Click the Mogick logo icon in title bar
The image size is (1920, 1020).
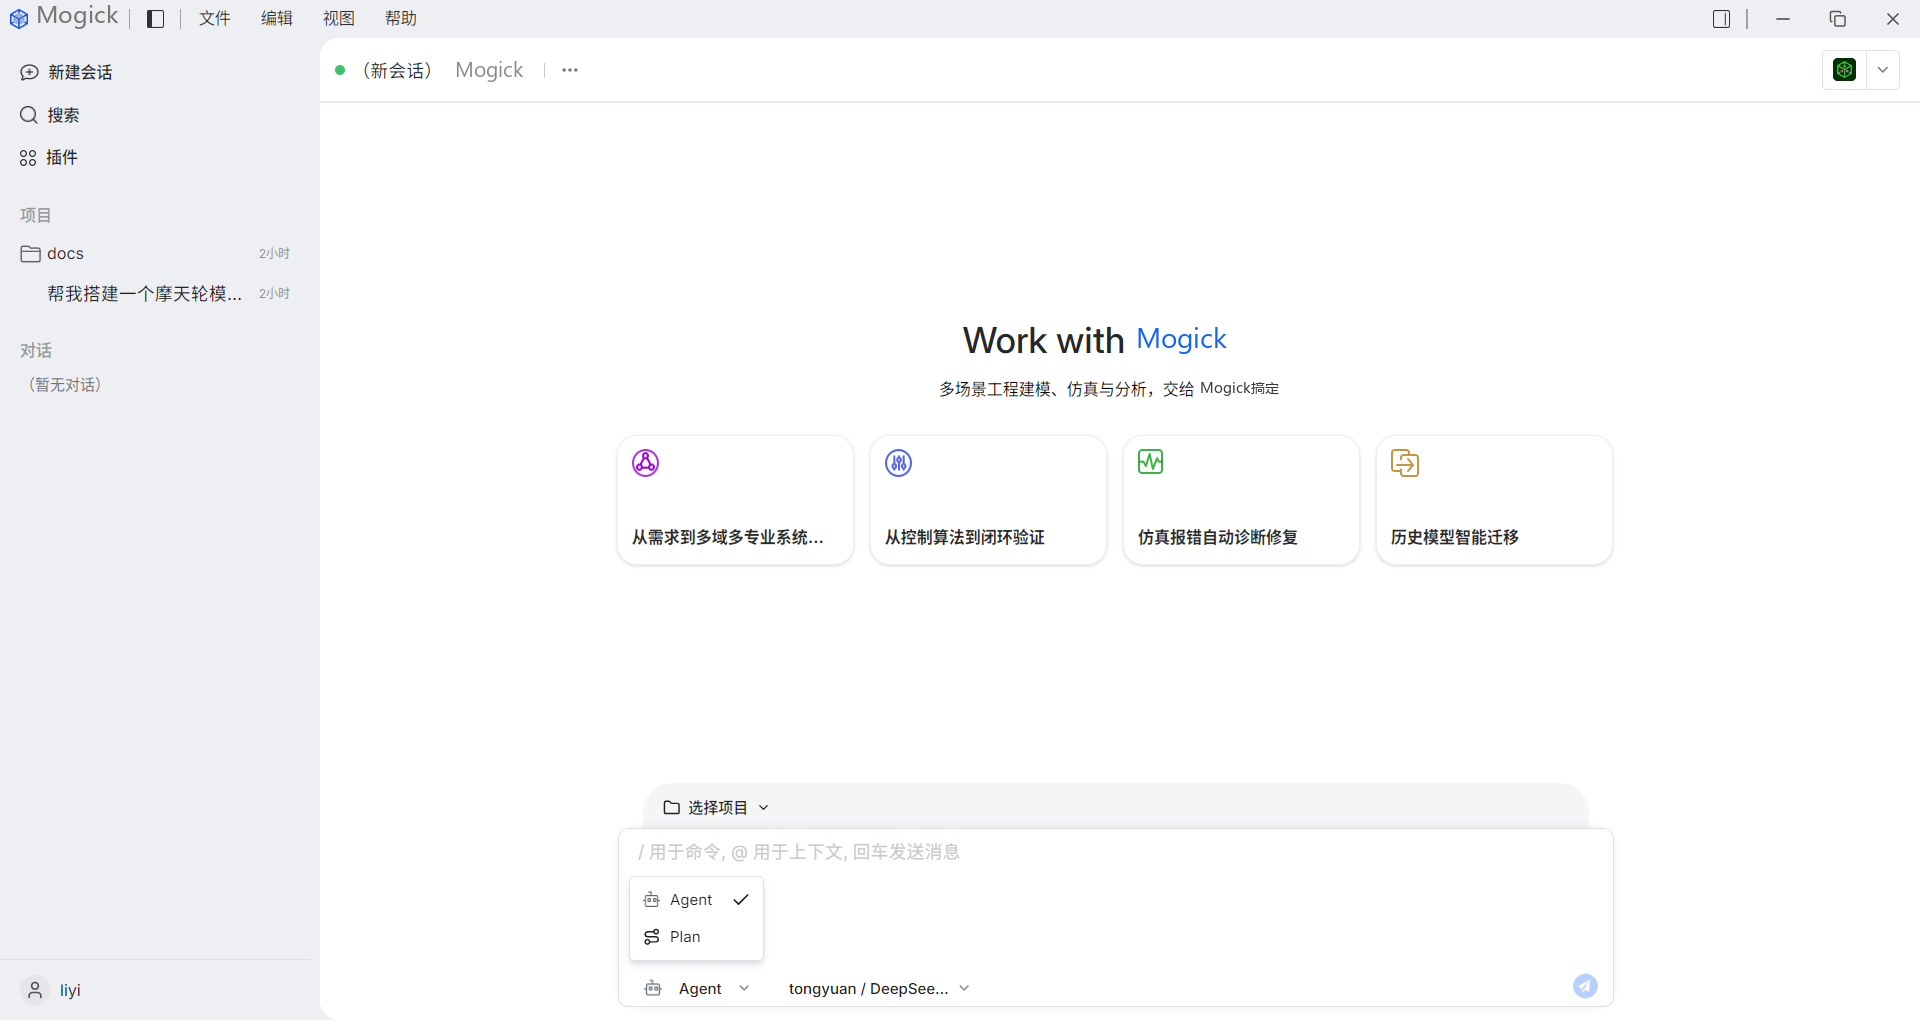18,18
